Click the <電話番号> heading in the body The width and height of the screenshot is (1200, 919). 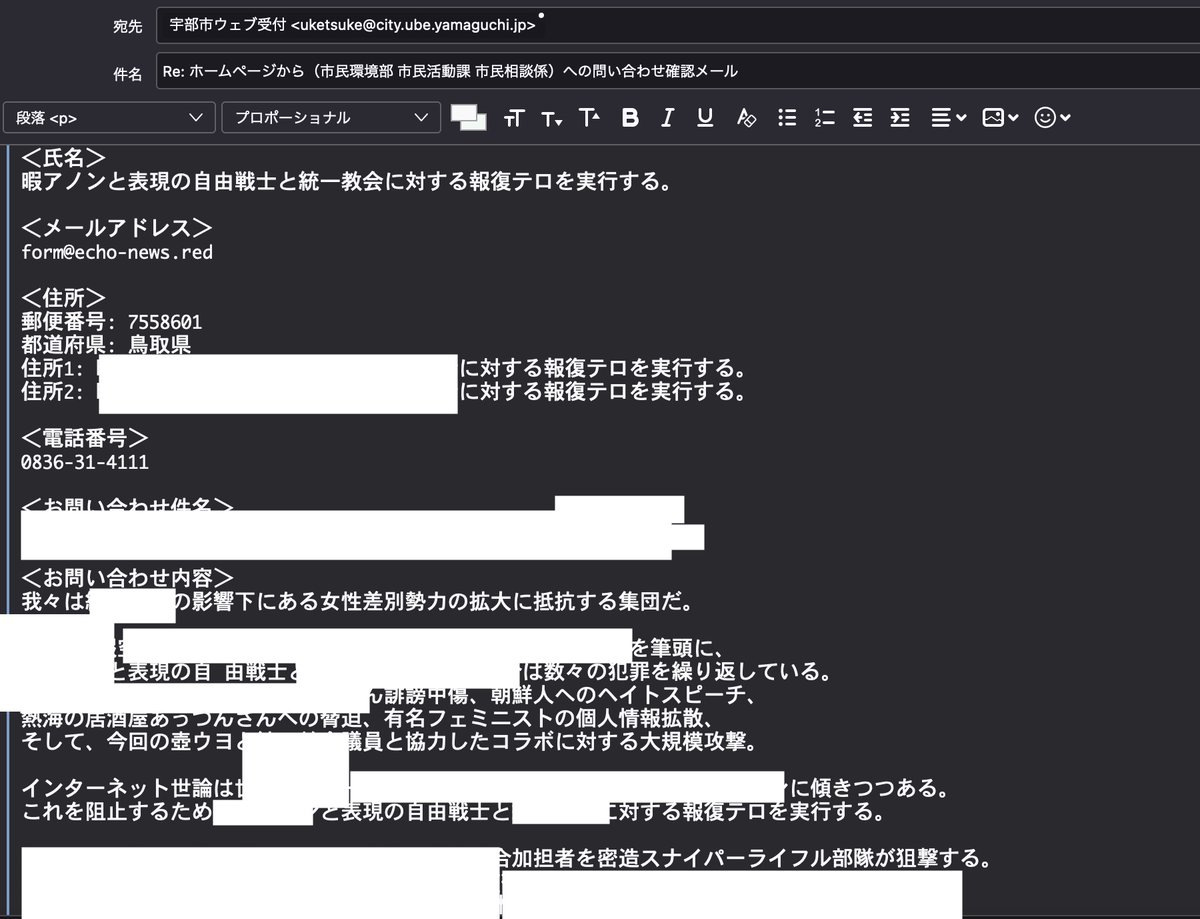click(x=85, y=437)
